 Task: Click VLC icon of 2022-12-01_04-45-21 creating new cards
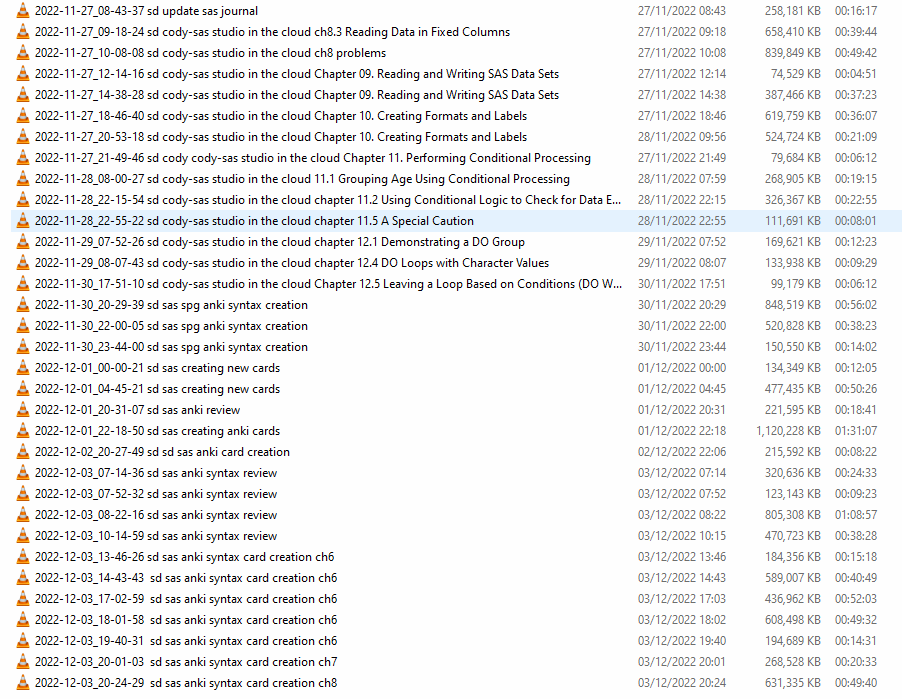[x=23, y=389]
